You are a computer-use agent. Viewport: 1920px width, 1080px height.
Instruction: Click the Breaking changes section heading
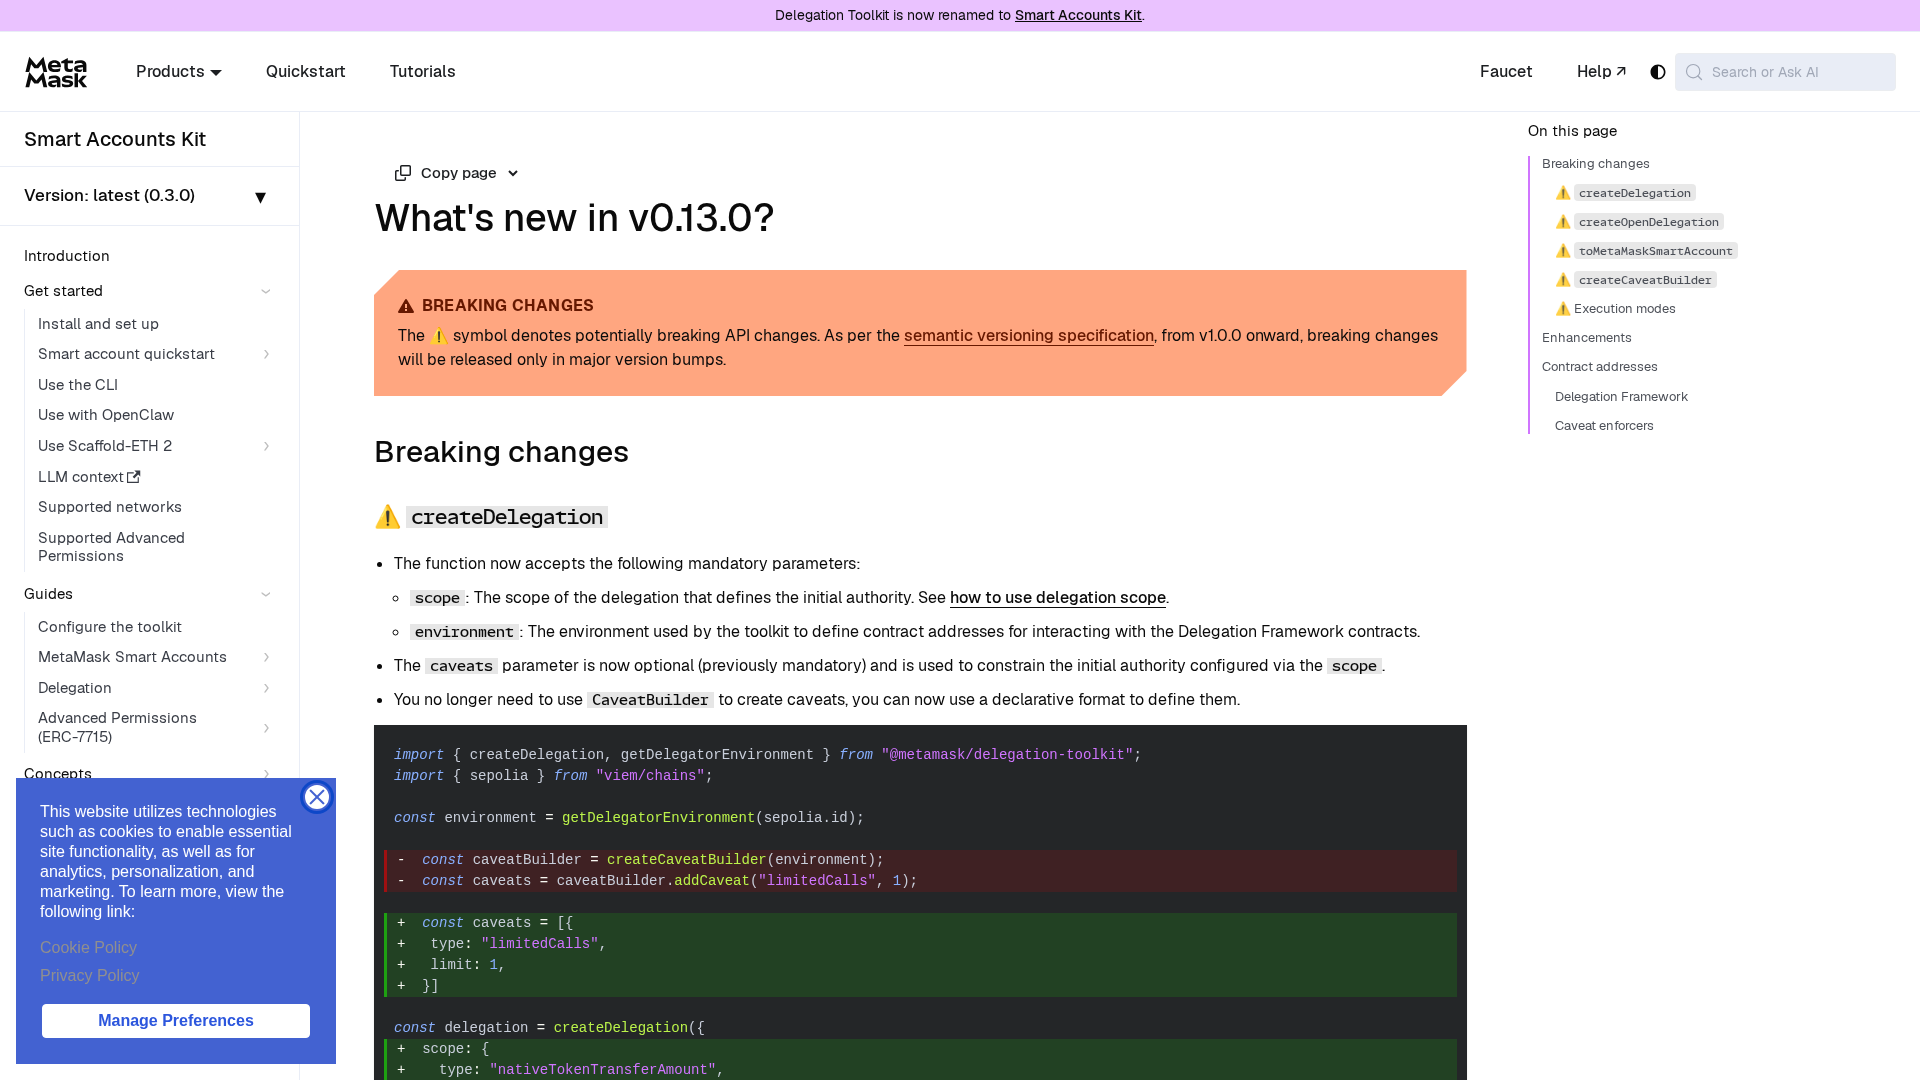coord(502,452)
